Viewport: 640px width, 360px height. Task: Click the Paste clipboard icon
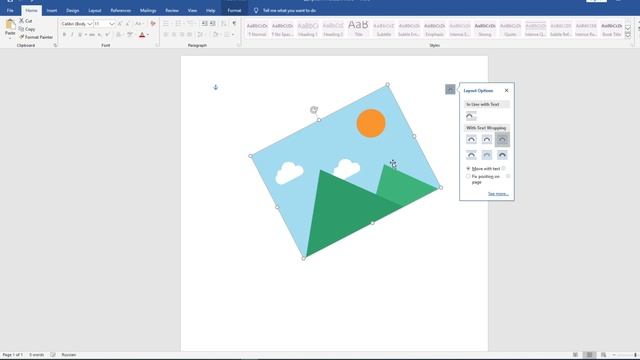tap(10, 24)
